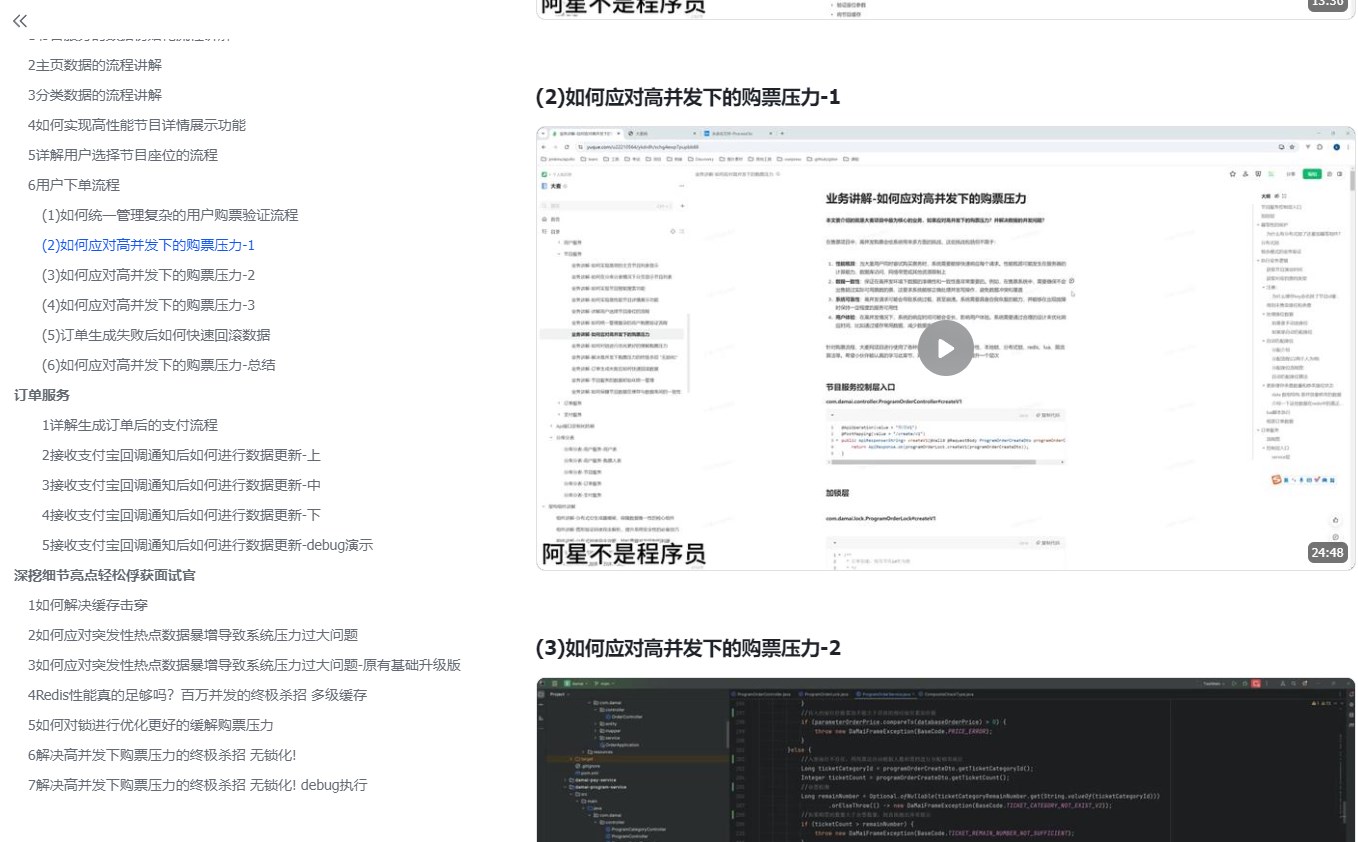The image size is (1358, 842).
Task: Go to (3)如何应对高并发下的购票压力-2 in sidebar
Action: coord(149,275)
